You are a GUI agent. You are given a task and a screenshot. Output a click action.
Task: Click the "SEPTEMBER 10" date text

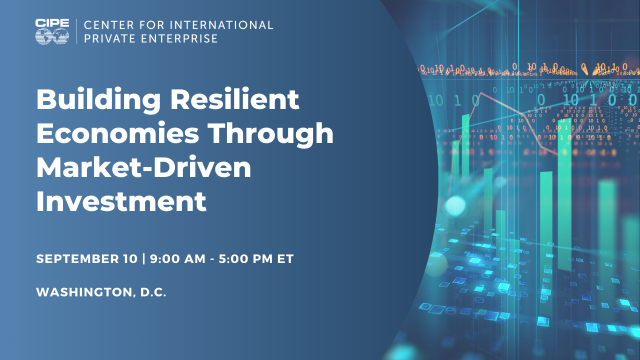[87, 259]
